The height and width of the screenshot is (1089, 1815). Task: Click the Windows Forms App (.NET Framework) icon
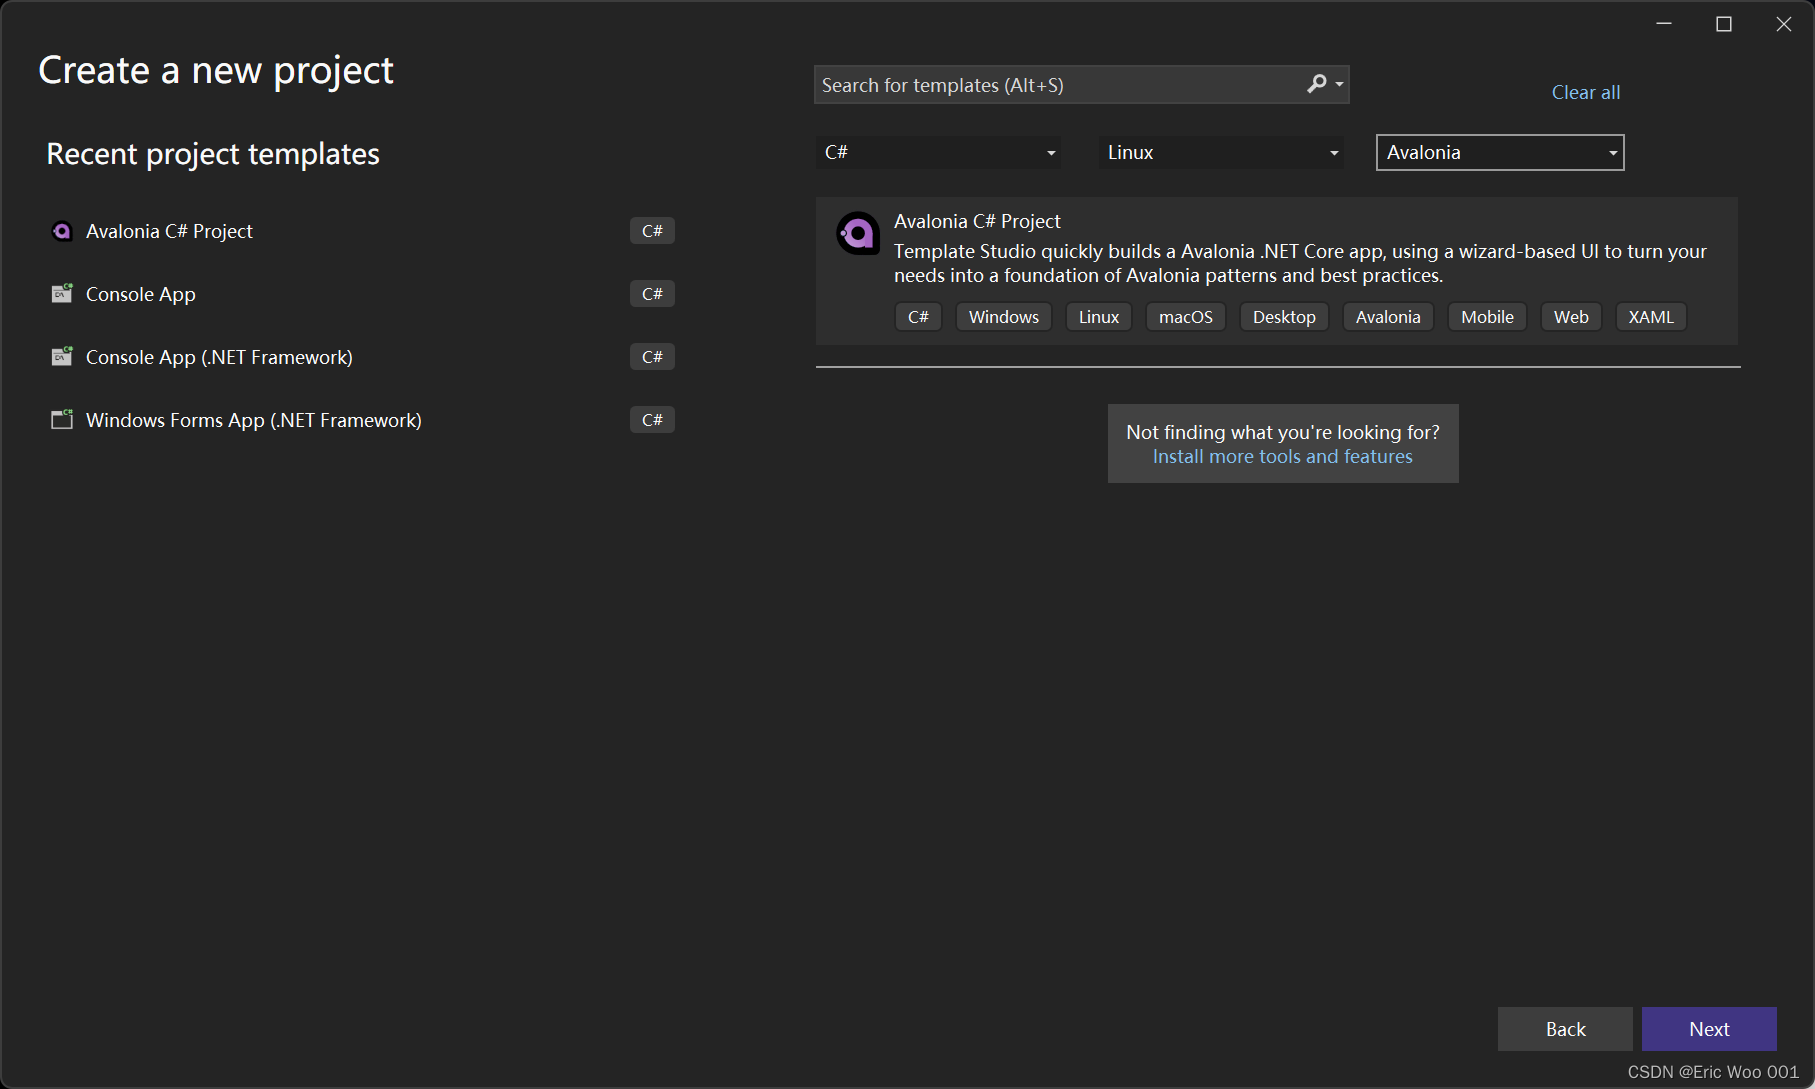coord(62,419)
